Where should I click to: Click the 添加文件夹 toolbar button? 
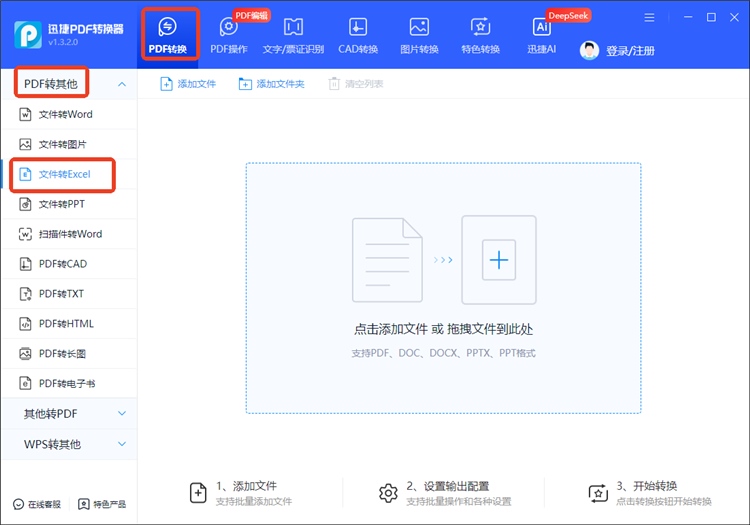tap(271, 84)
